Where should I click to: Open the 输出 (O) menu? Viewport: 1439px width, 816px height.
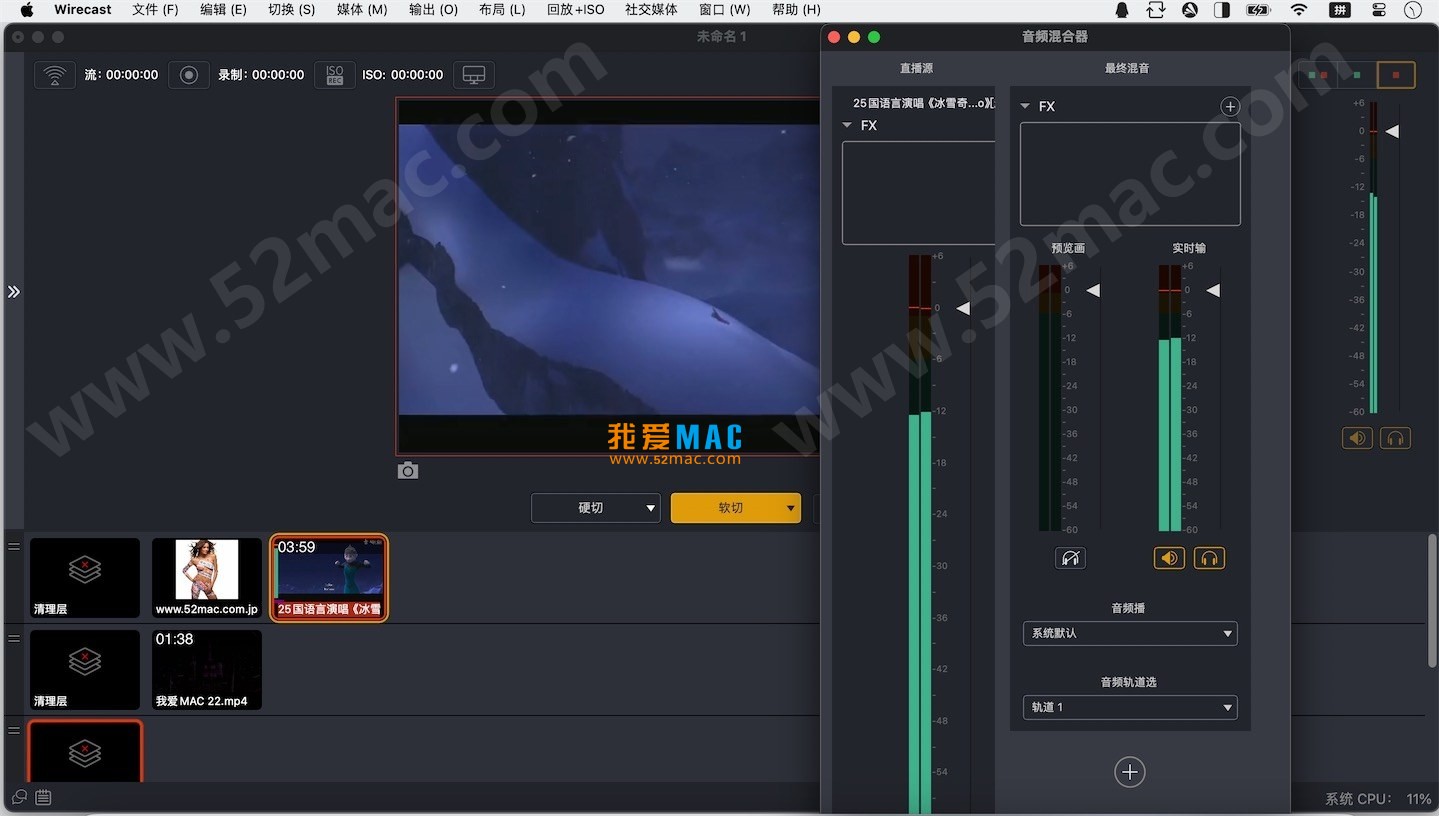click(x=433, y=10)
